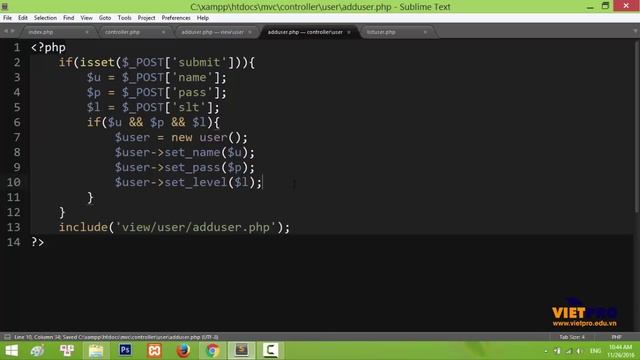Close the listuser.php tab
Viewport: 640px width, 360px height.
point(425,32)
